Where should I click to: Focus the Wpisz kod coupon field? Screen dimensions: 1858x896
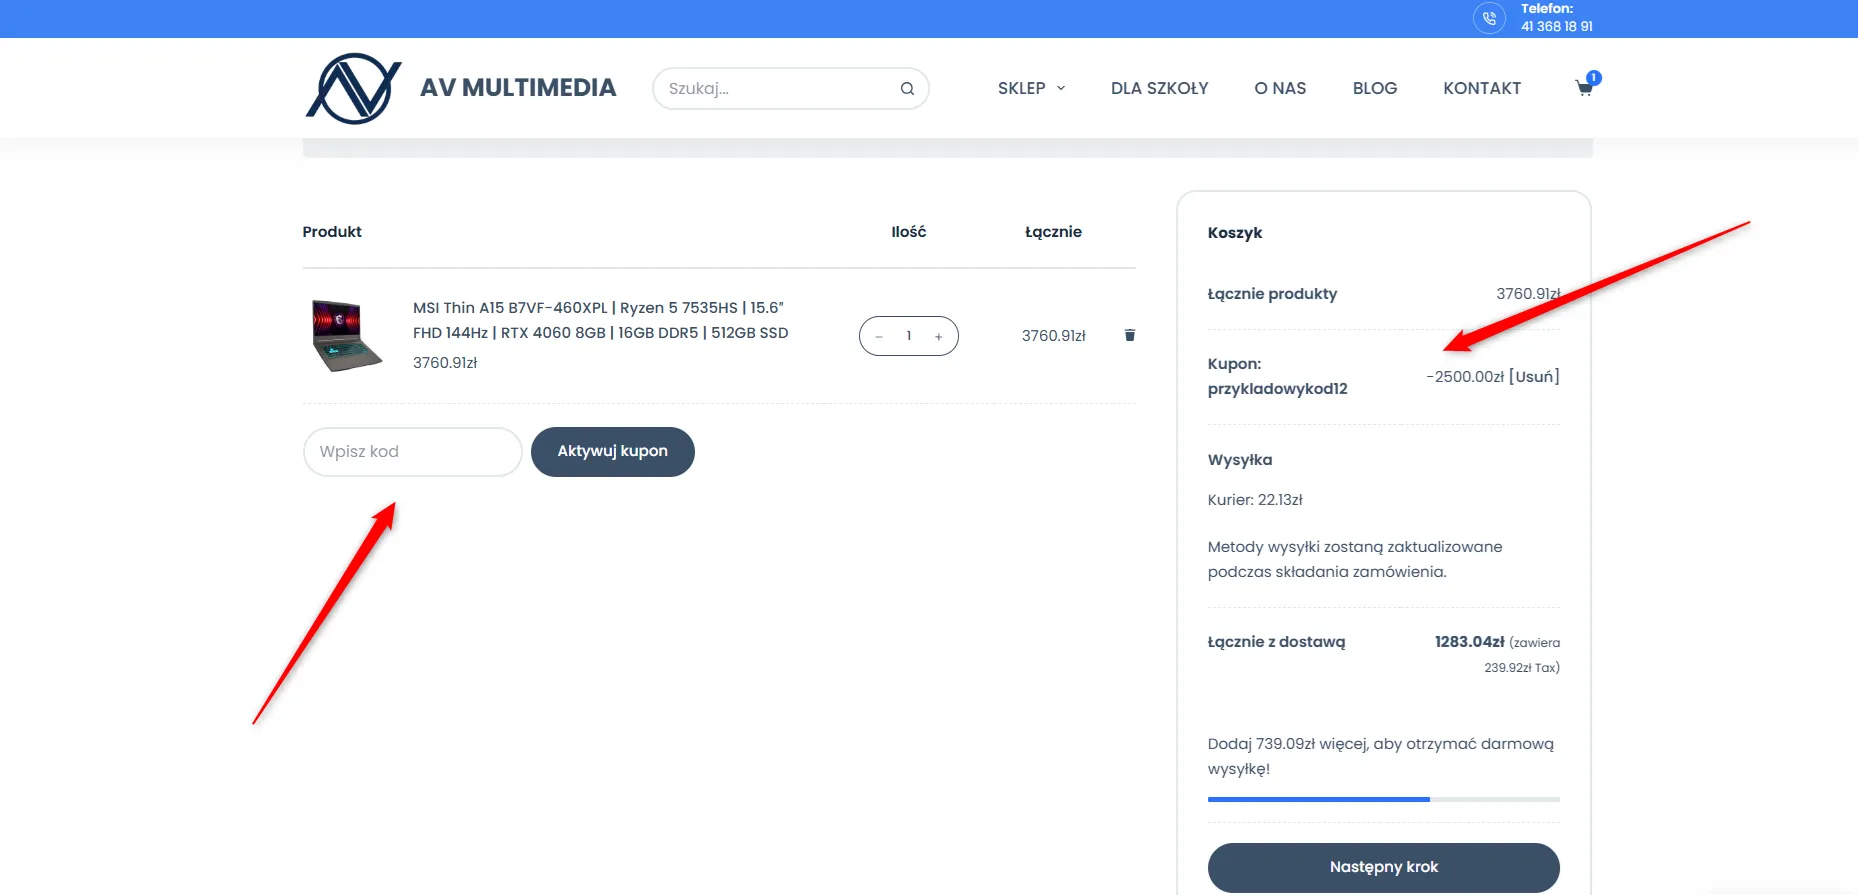[x=413, y=452]
